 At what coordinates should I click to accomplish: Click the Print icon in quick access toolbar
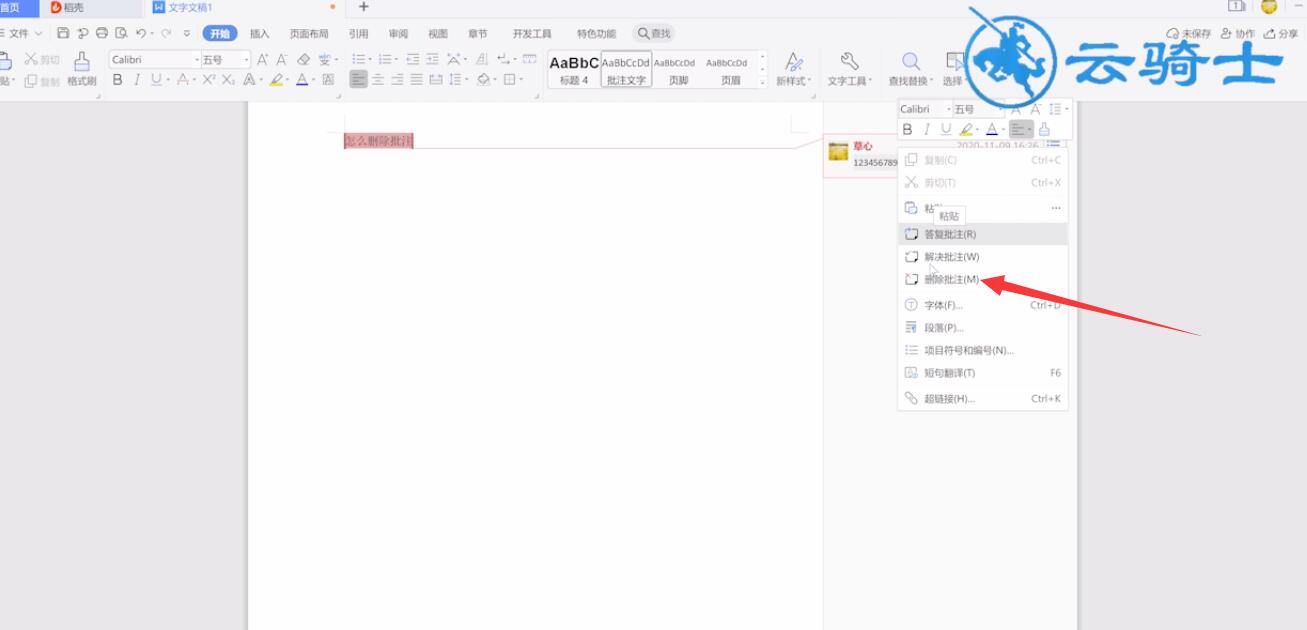(101, 33)
